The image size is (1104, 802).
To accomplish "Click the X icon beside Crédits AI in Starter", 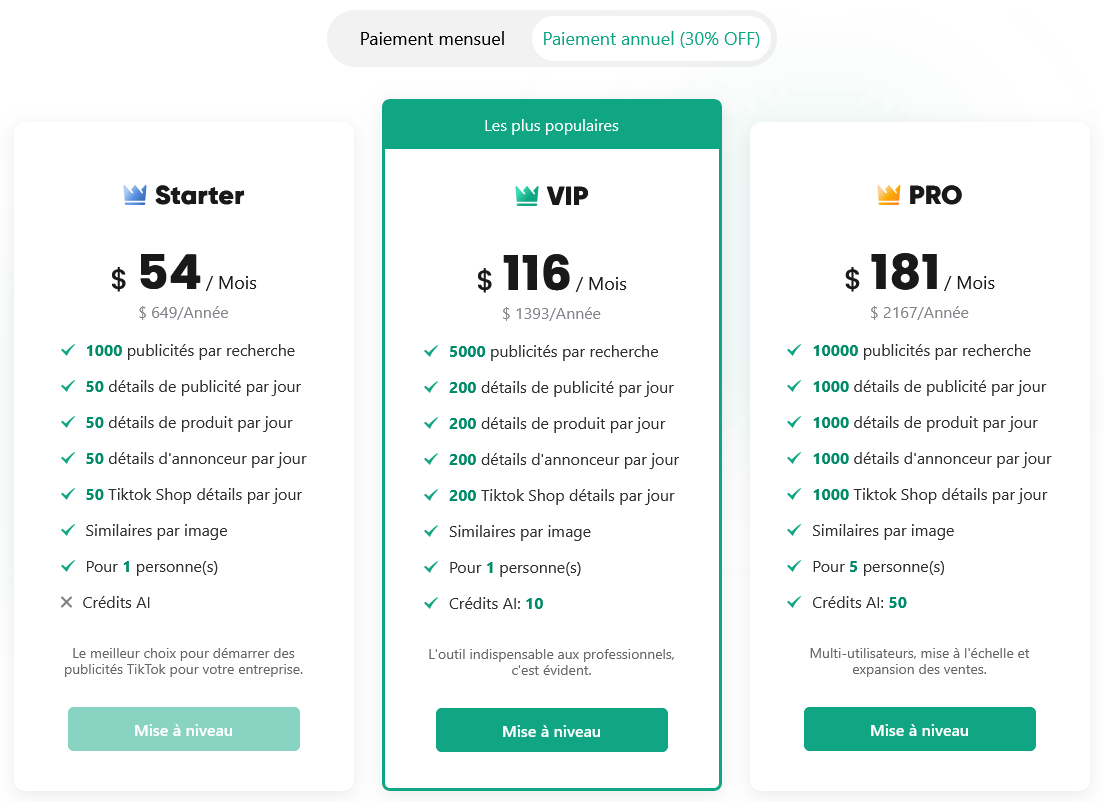I will coord(66,602).
